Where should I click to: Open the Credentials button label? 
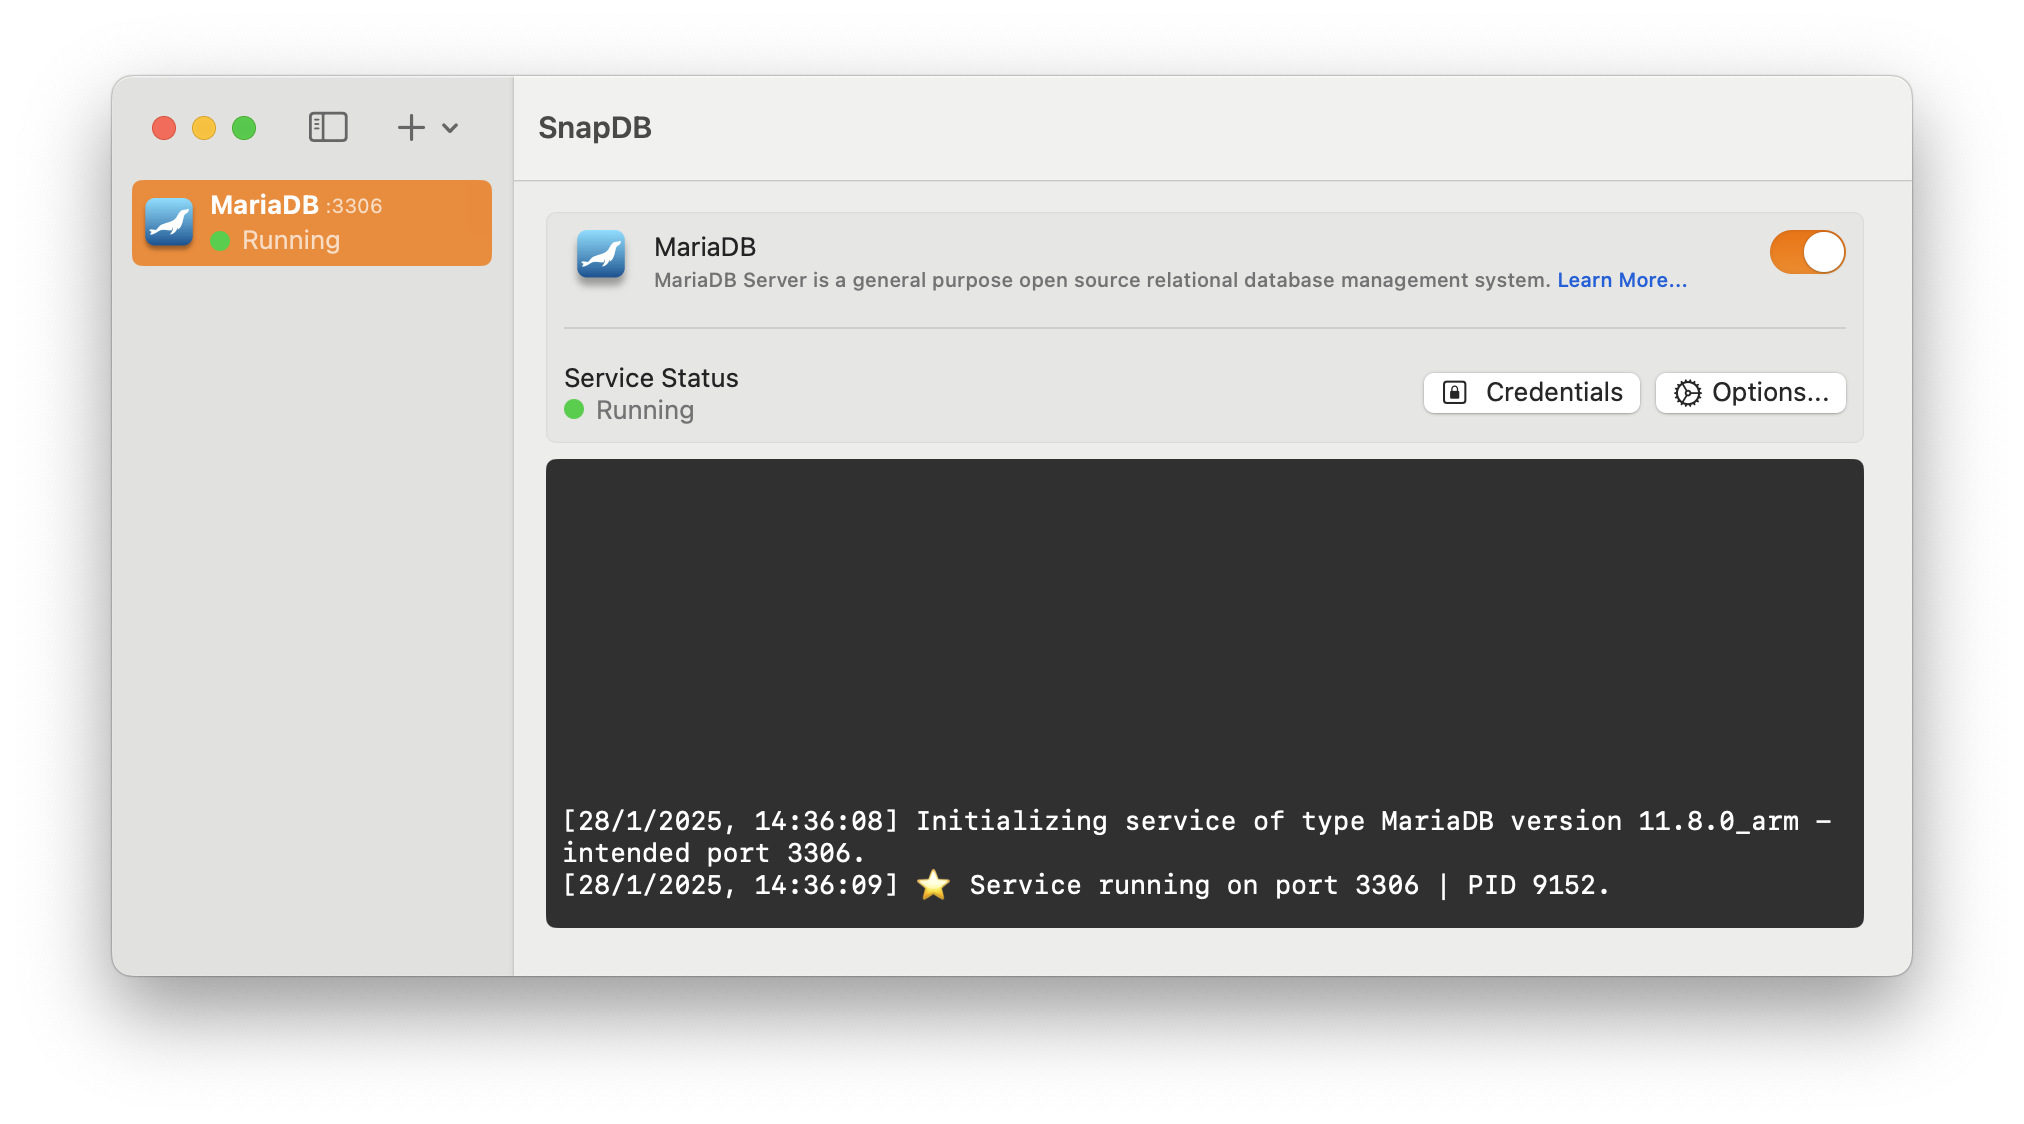1553,393
